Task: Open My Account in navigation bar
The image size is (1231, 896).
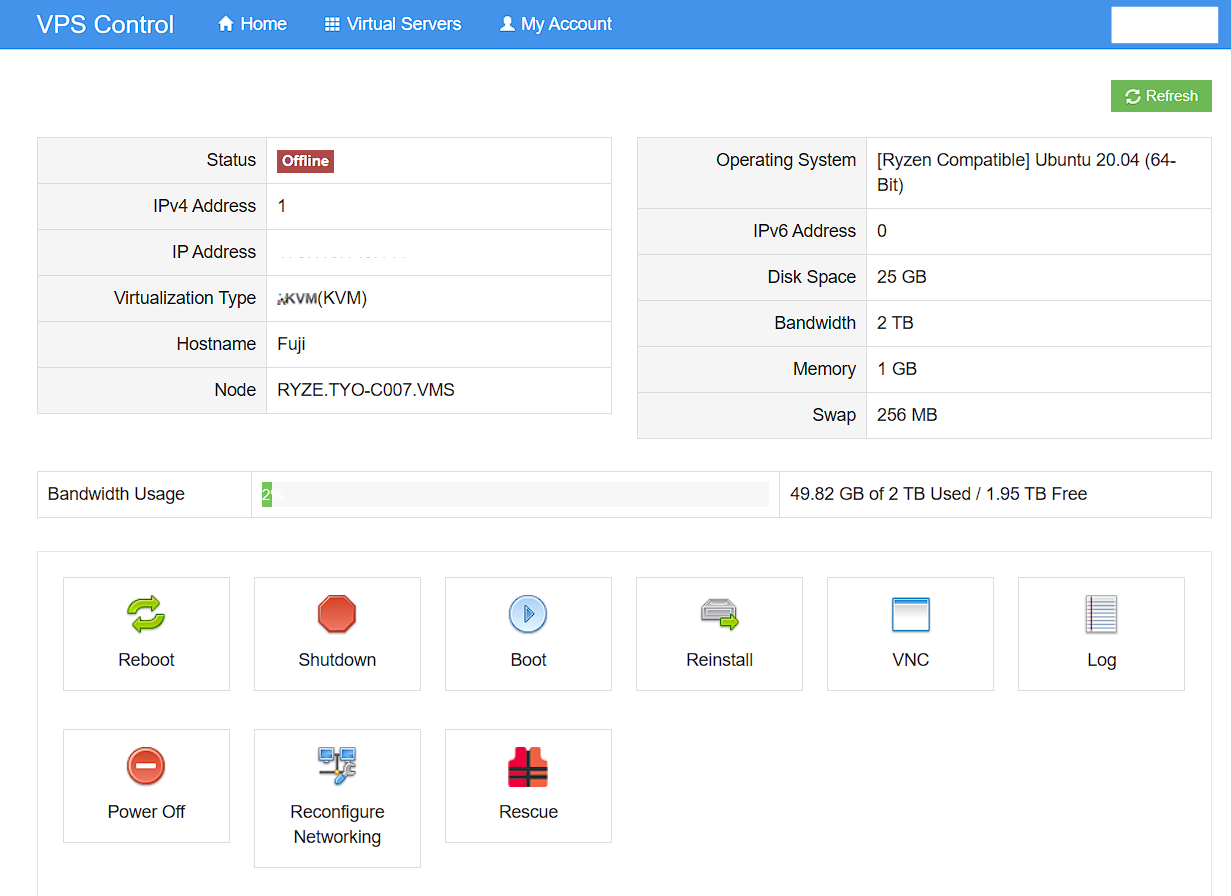Action: click(555, 24)
